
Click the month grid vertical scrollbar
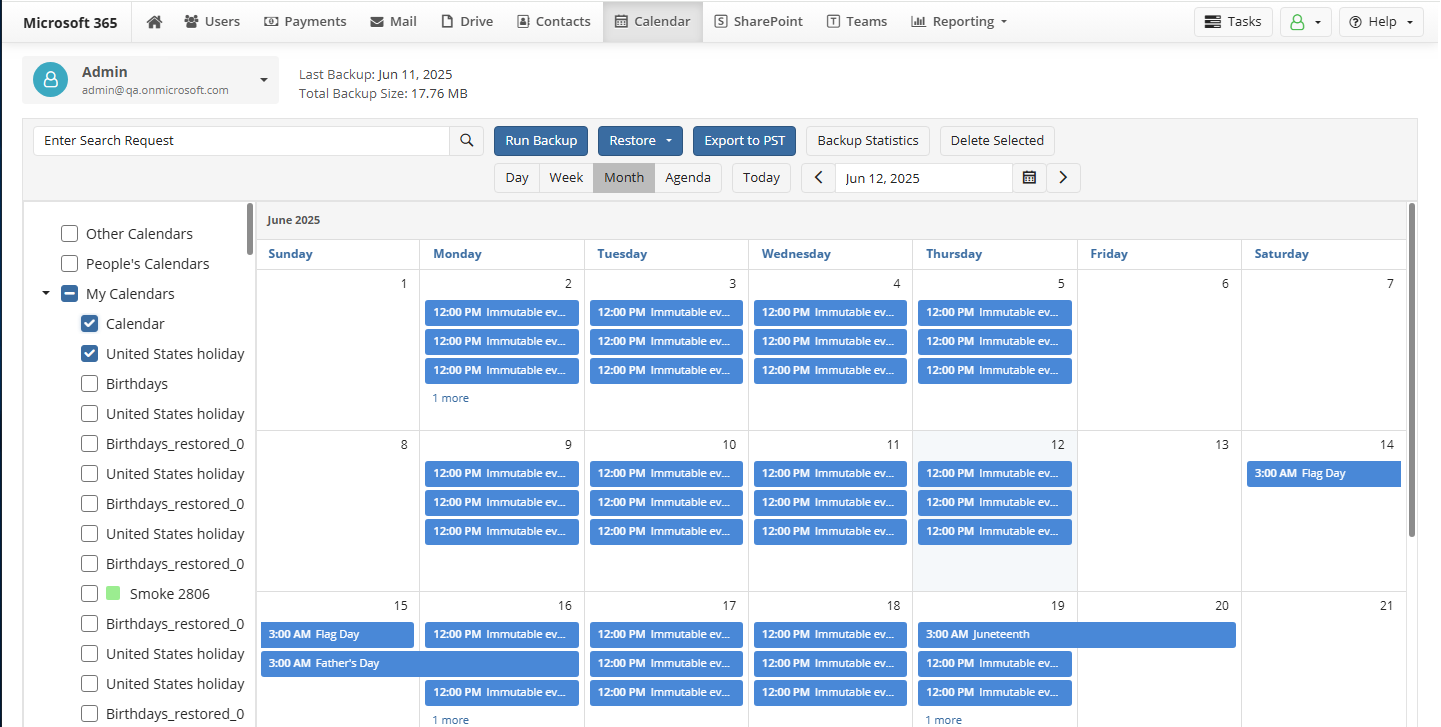pos(1412,370)
